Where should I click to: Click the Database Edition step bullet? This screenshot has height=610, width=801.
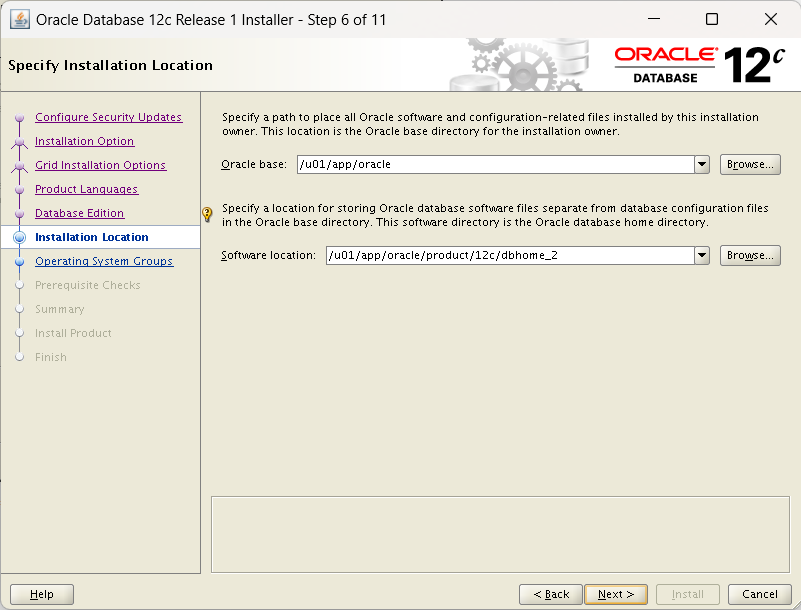tap(19, 214)
